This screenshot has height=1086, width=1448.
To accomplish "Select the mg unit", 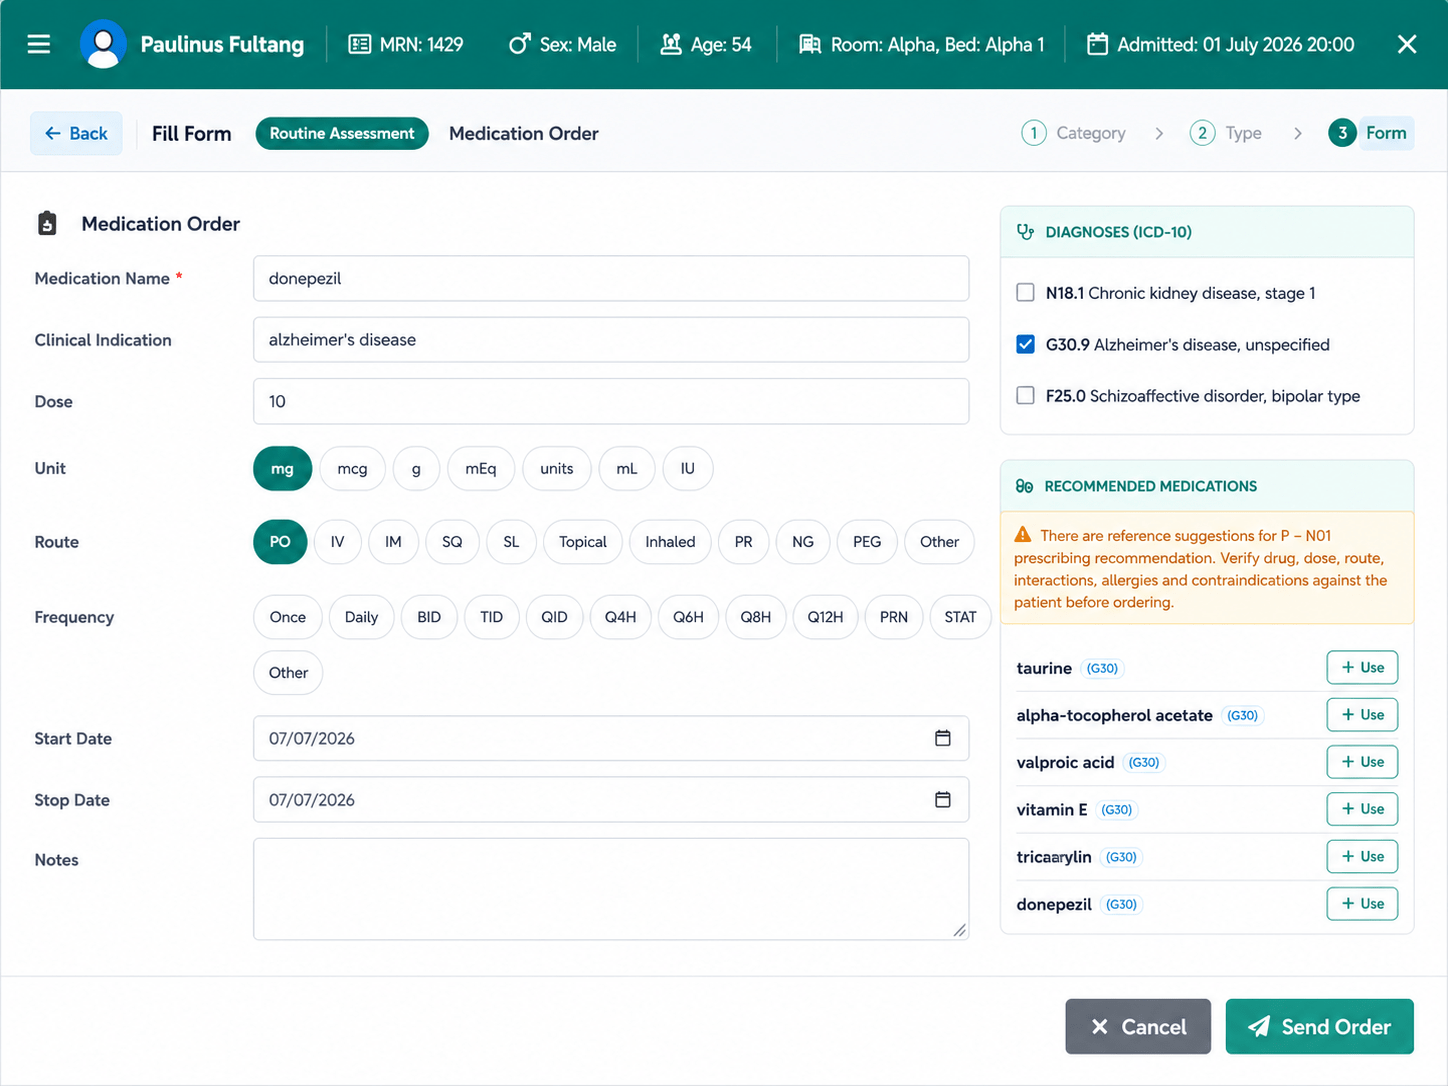I will pyautogui.click(x=282, y=468).
